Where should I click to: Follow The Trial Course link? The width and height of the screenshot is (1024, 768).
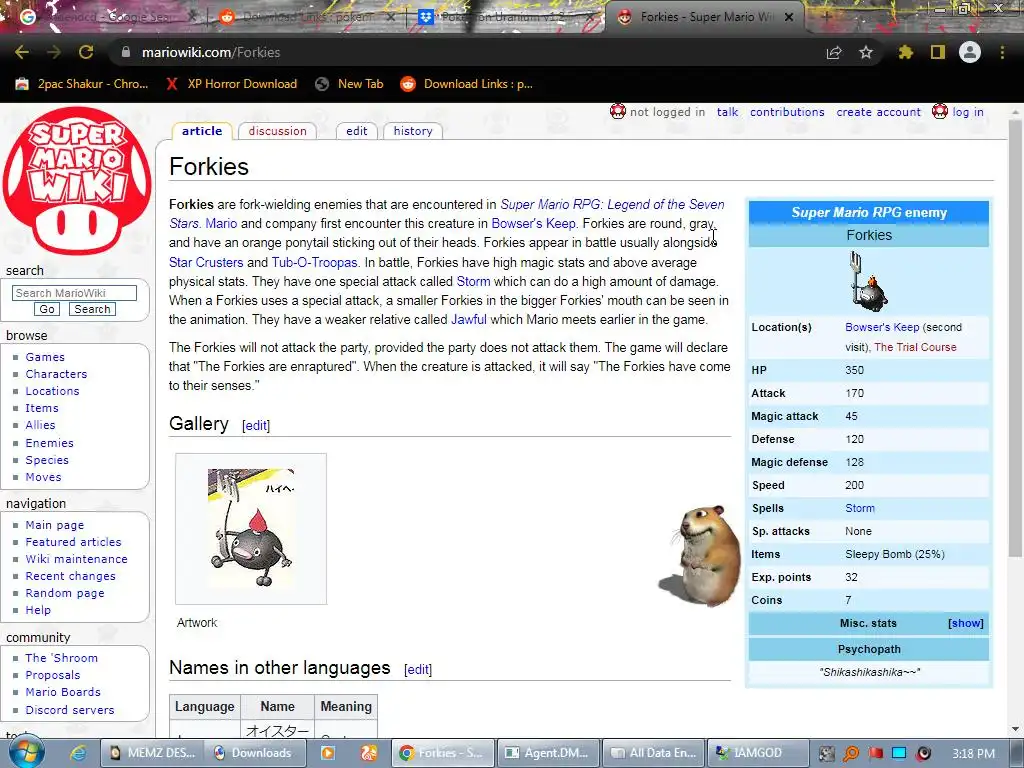coord(915,347)
